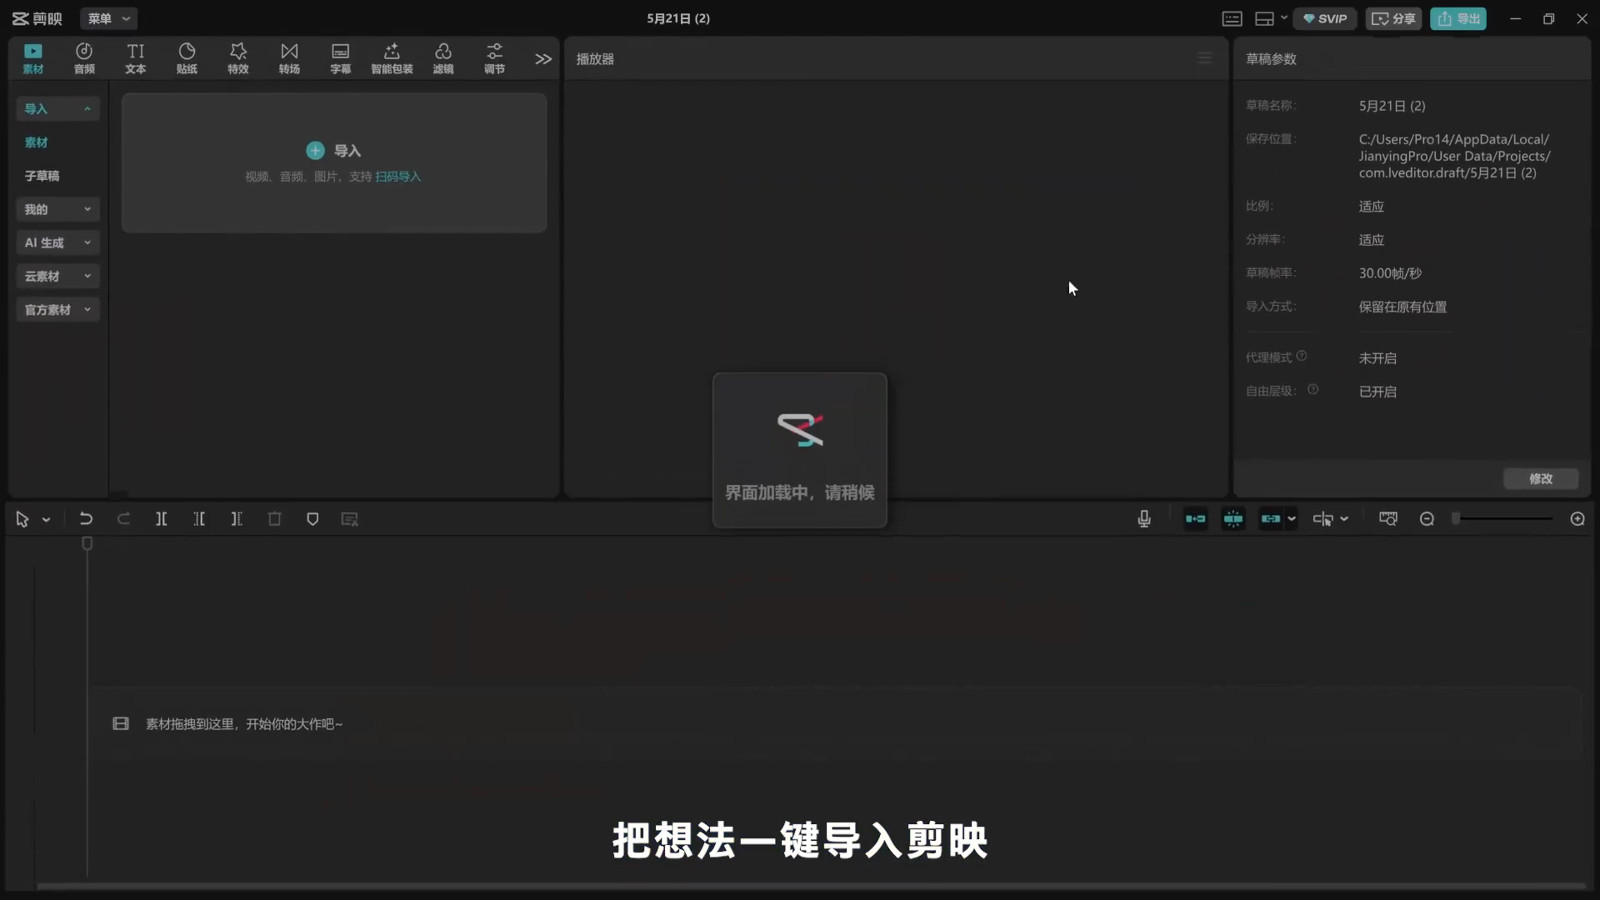Select 子草稿 in the sidebar
The image size is (1600, 900).
tap(42, 176)
